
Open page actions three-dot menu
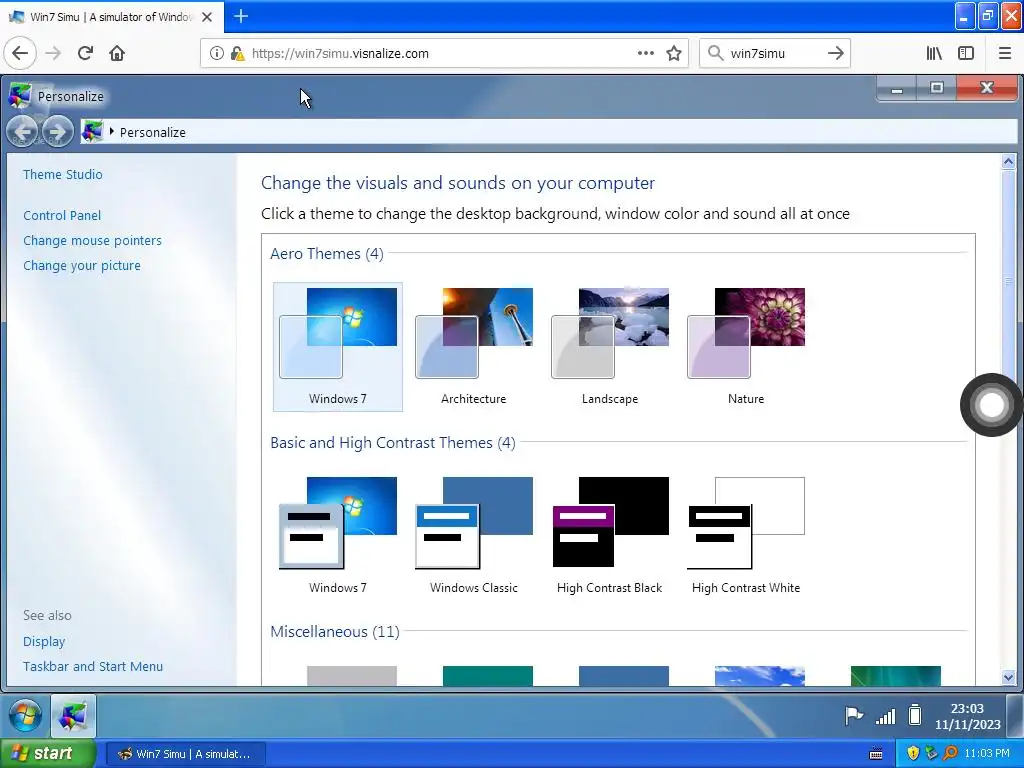point(645,54)
